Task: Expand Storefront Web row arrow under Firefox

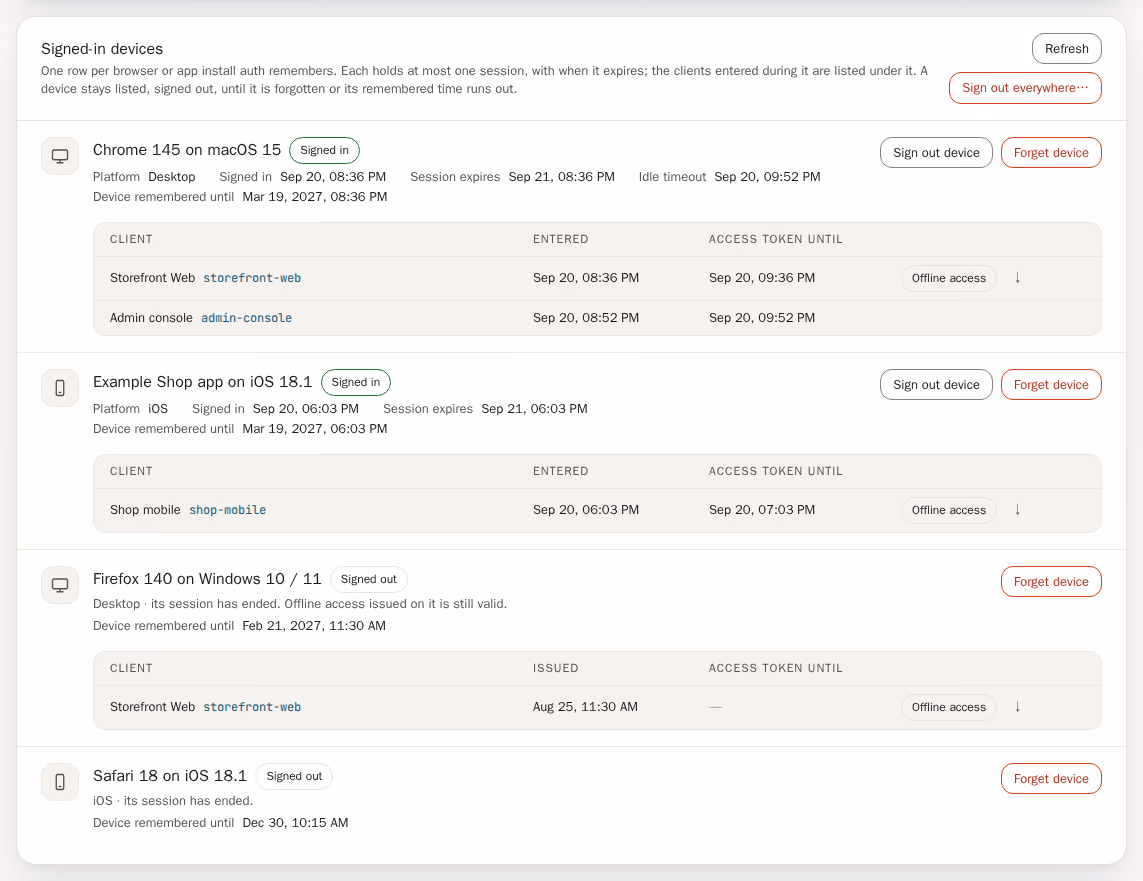Action: point(1018,707)
